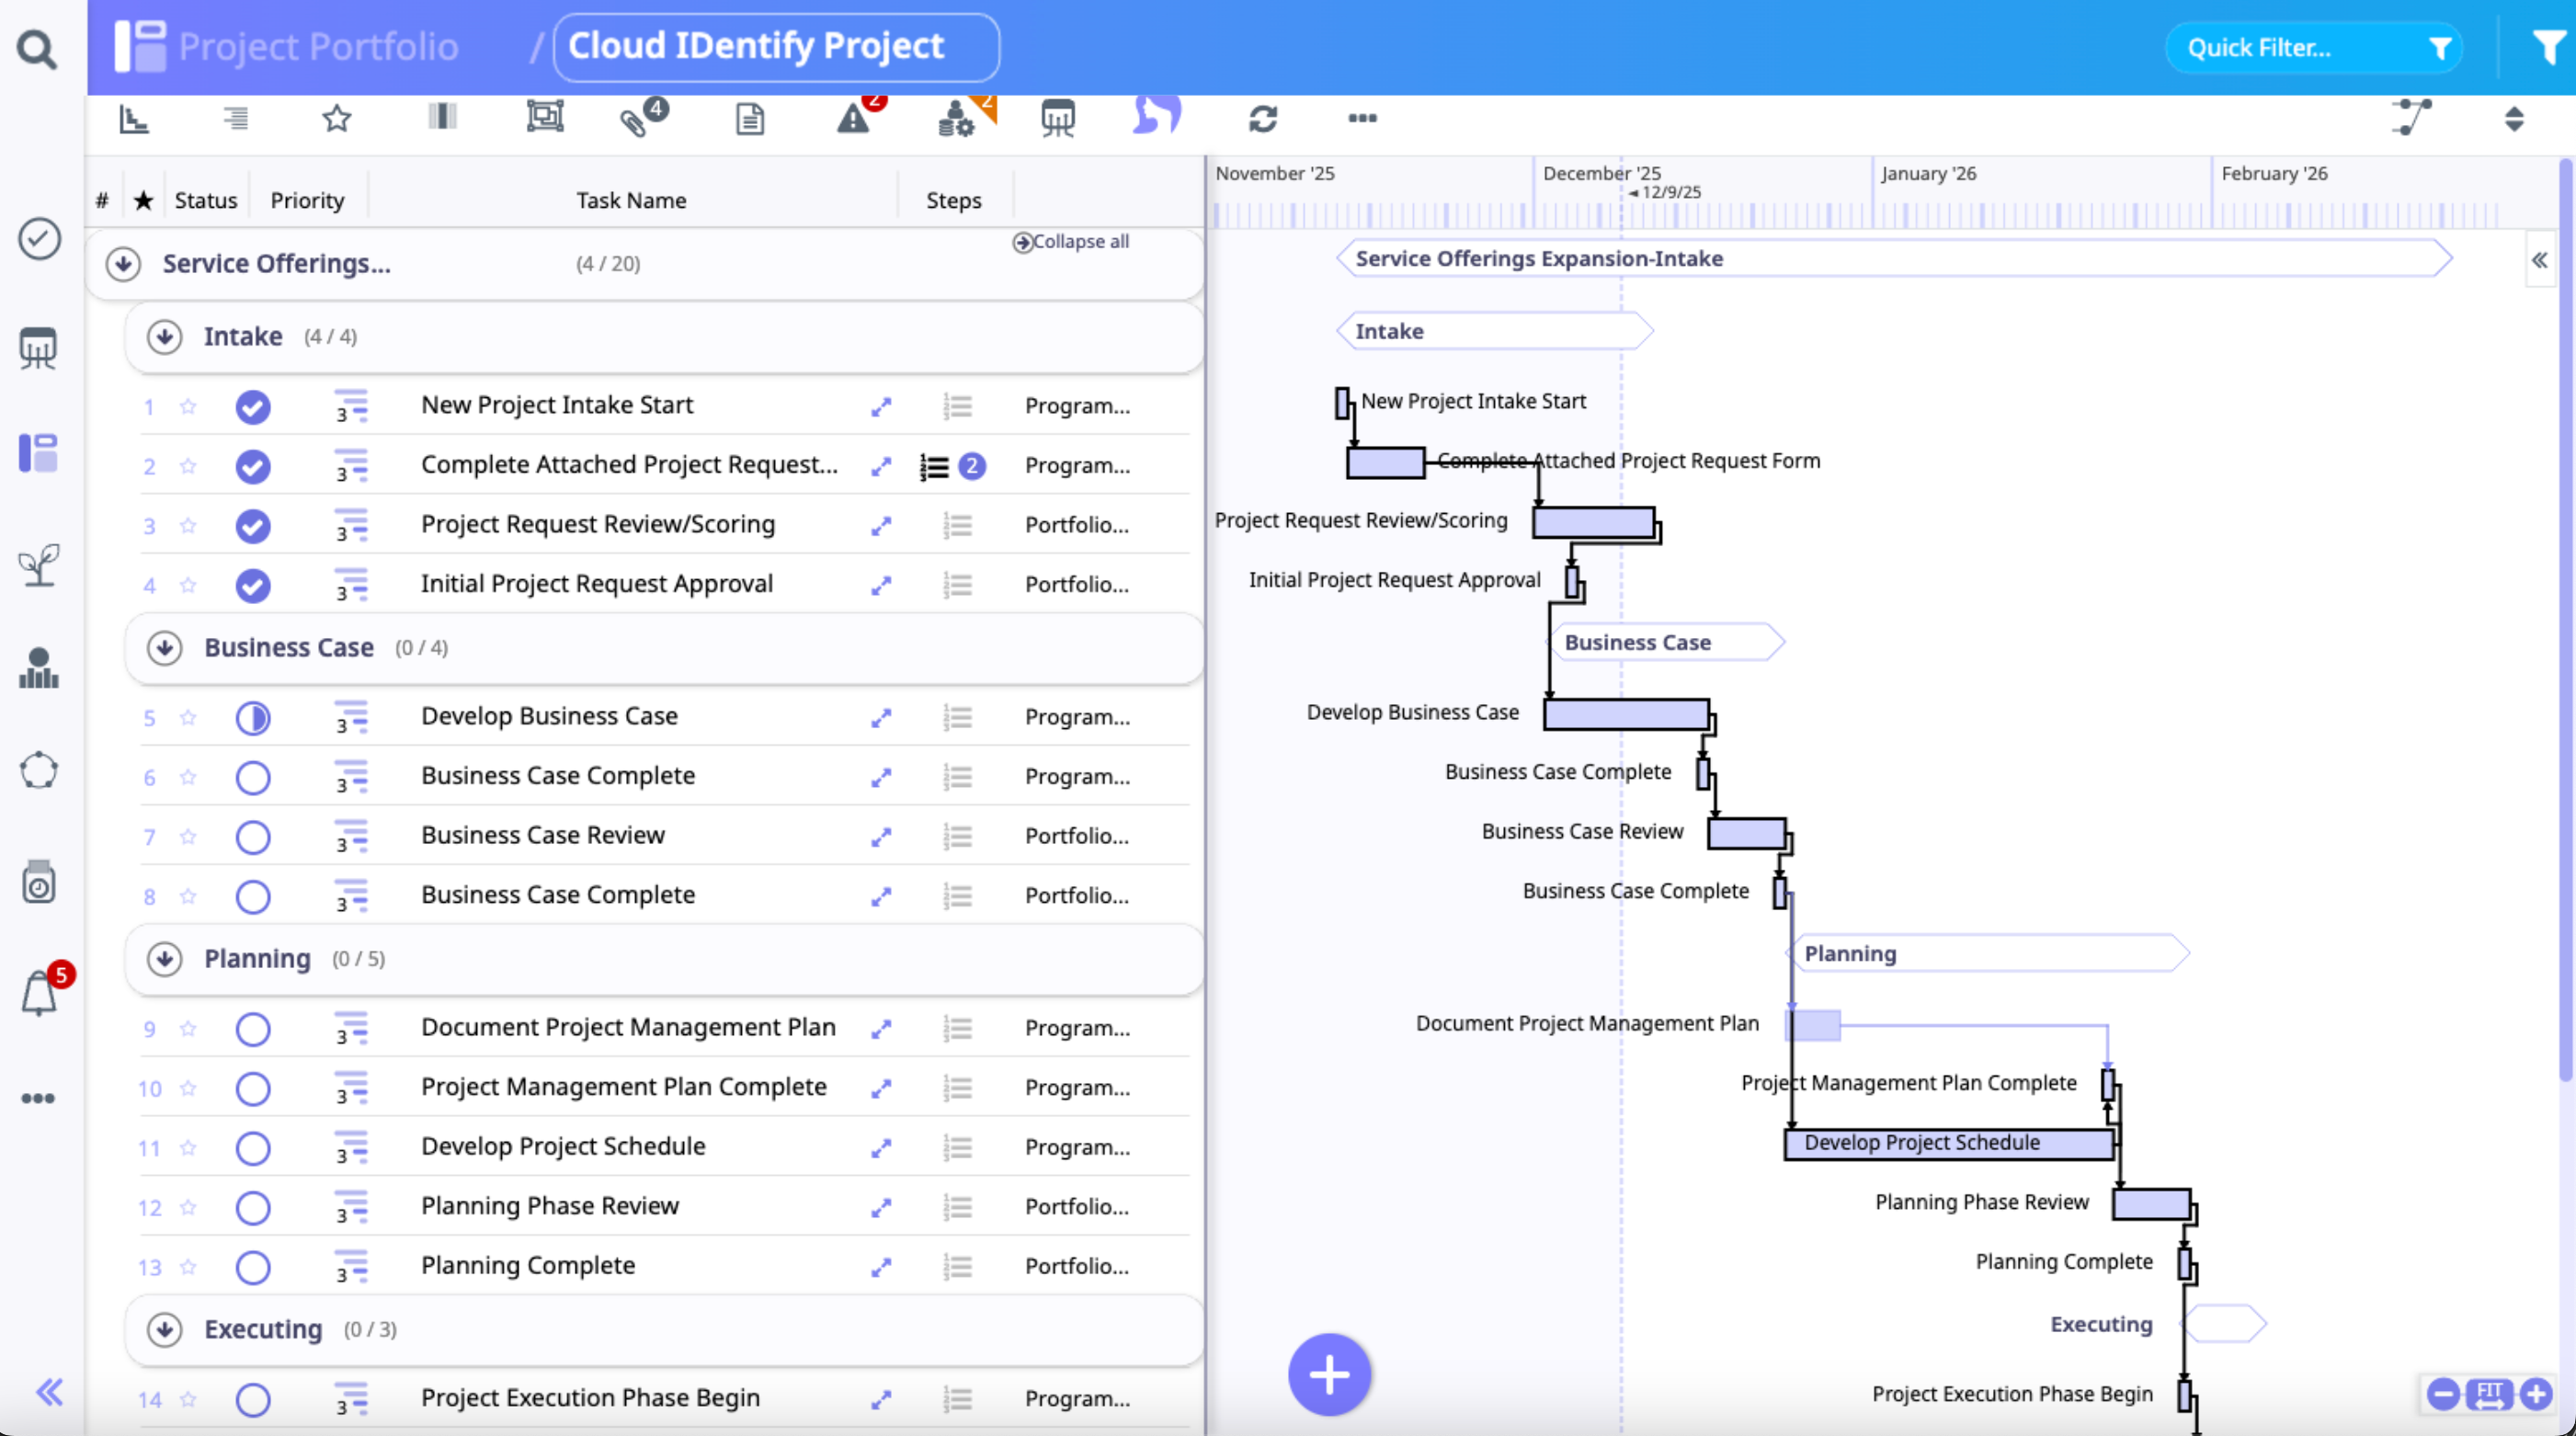The image size is (2576, 1436).
Task: Collapse the Business Case group
Action: [164, 648]
